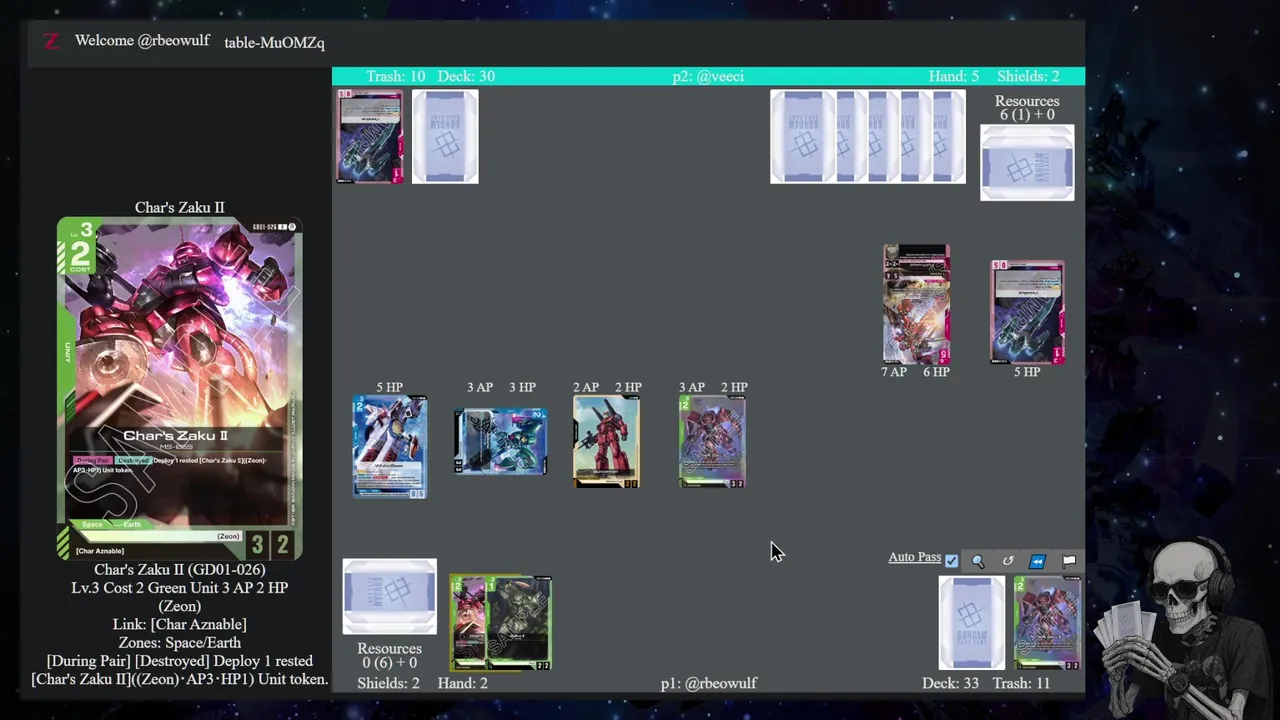The width and height of the screenshot is (1280, 720).
Task: Click the table-MuOMZq table name
Action: point(274,43)
